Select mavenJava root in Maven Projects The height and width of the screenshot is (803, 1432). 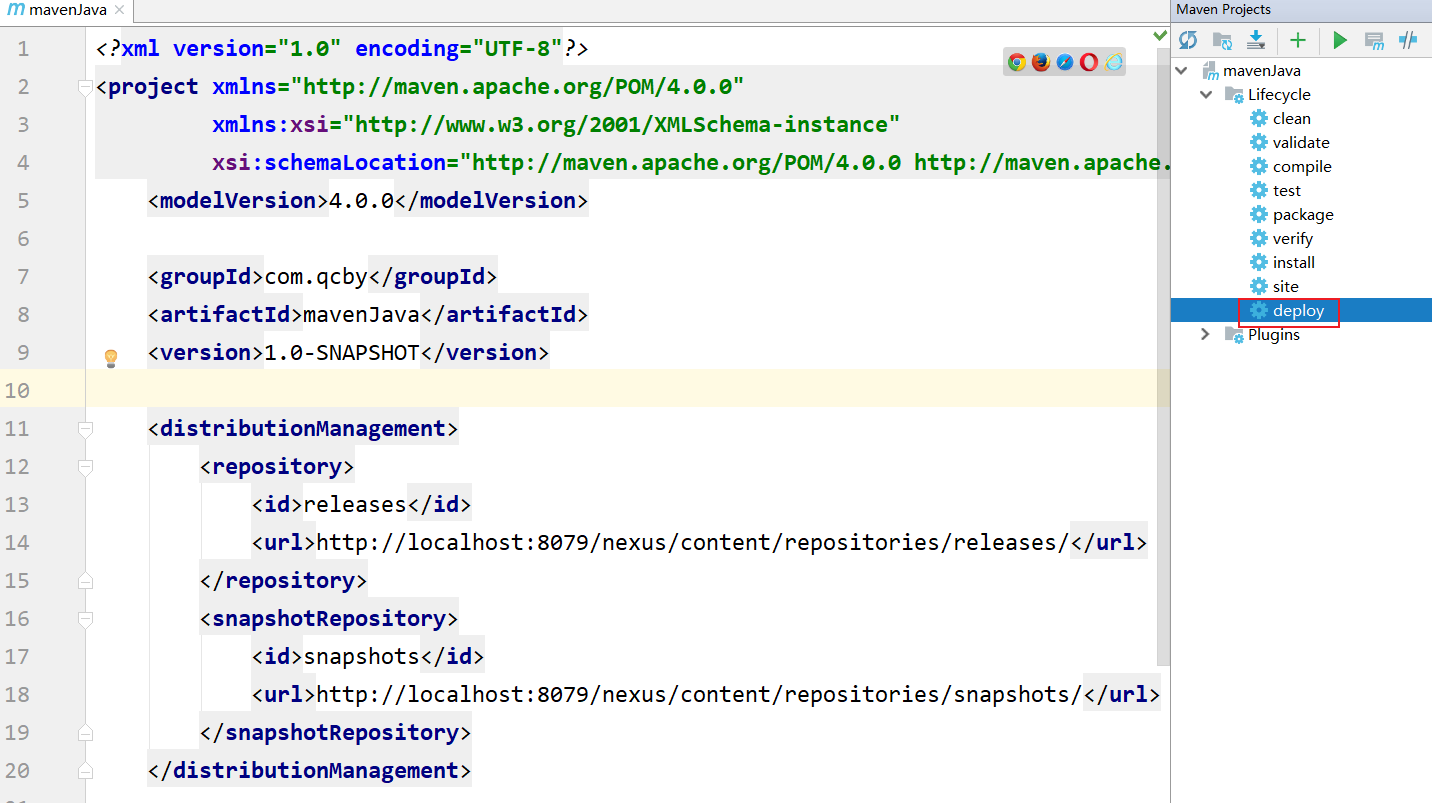click(1301, 70)
